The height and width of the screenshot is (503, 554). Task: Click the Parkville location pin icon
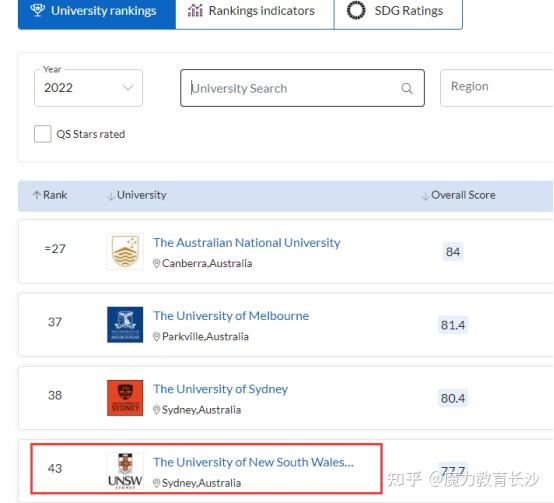point(157,337)
